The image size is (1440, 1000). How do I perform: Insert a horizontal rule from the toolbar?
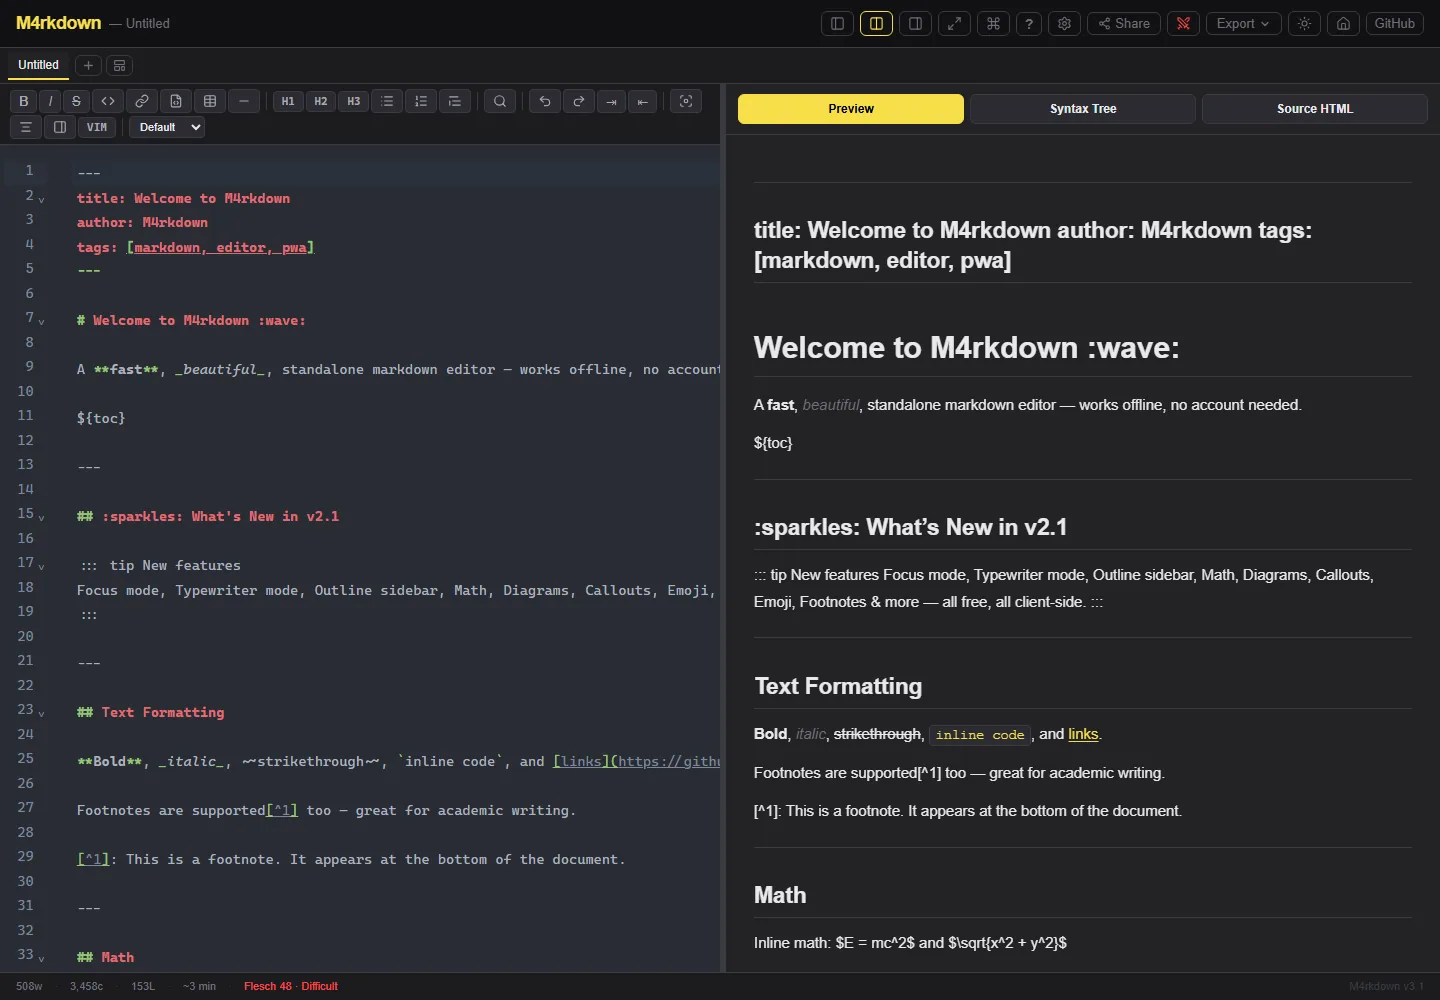244,101
